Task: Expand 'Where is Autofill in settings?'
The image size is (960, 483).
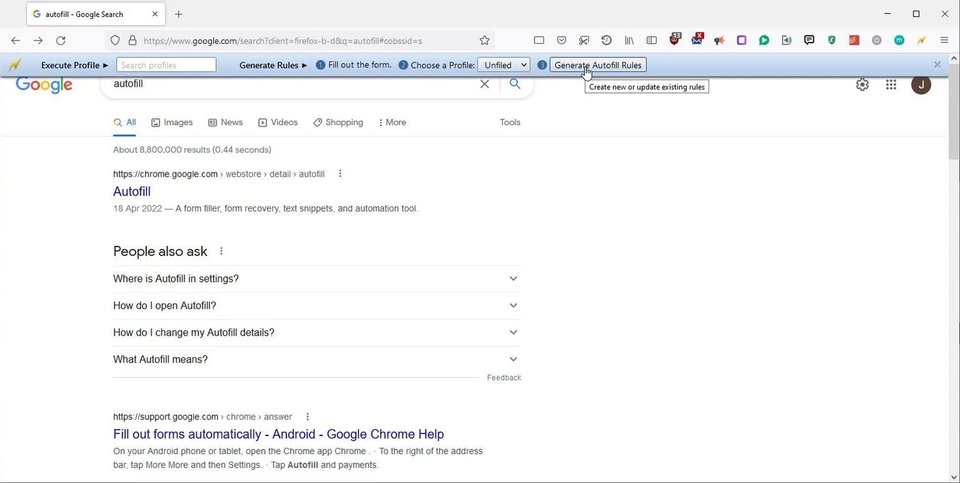Action: point(317,279)
